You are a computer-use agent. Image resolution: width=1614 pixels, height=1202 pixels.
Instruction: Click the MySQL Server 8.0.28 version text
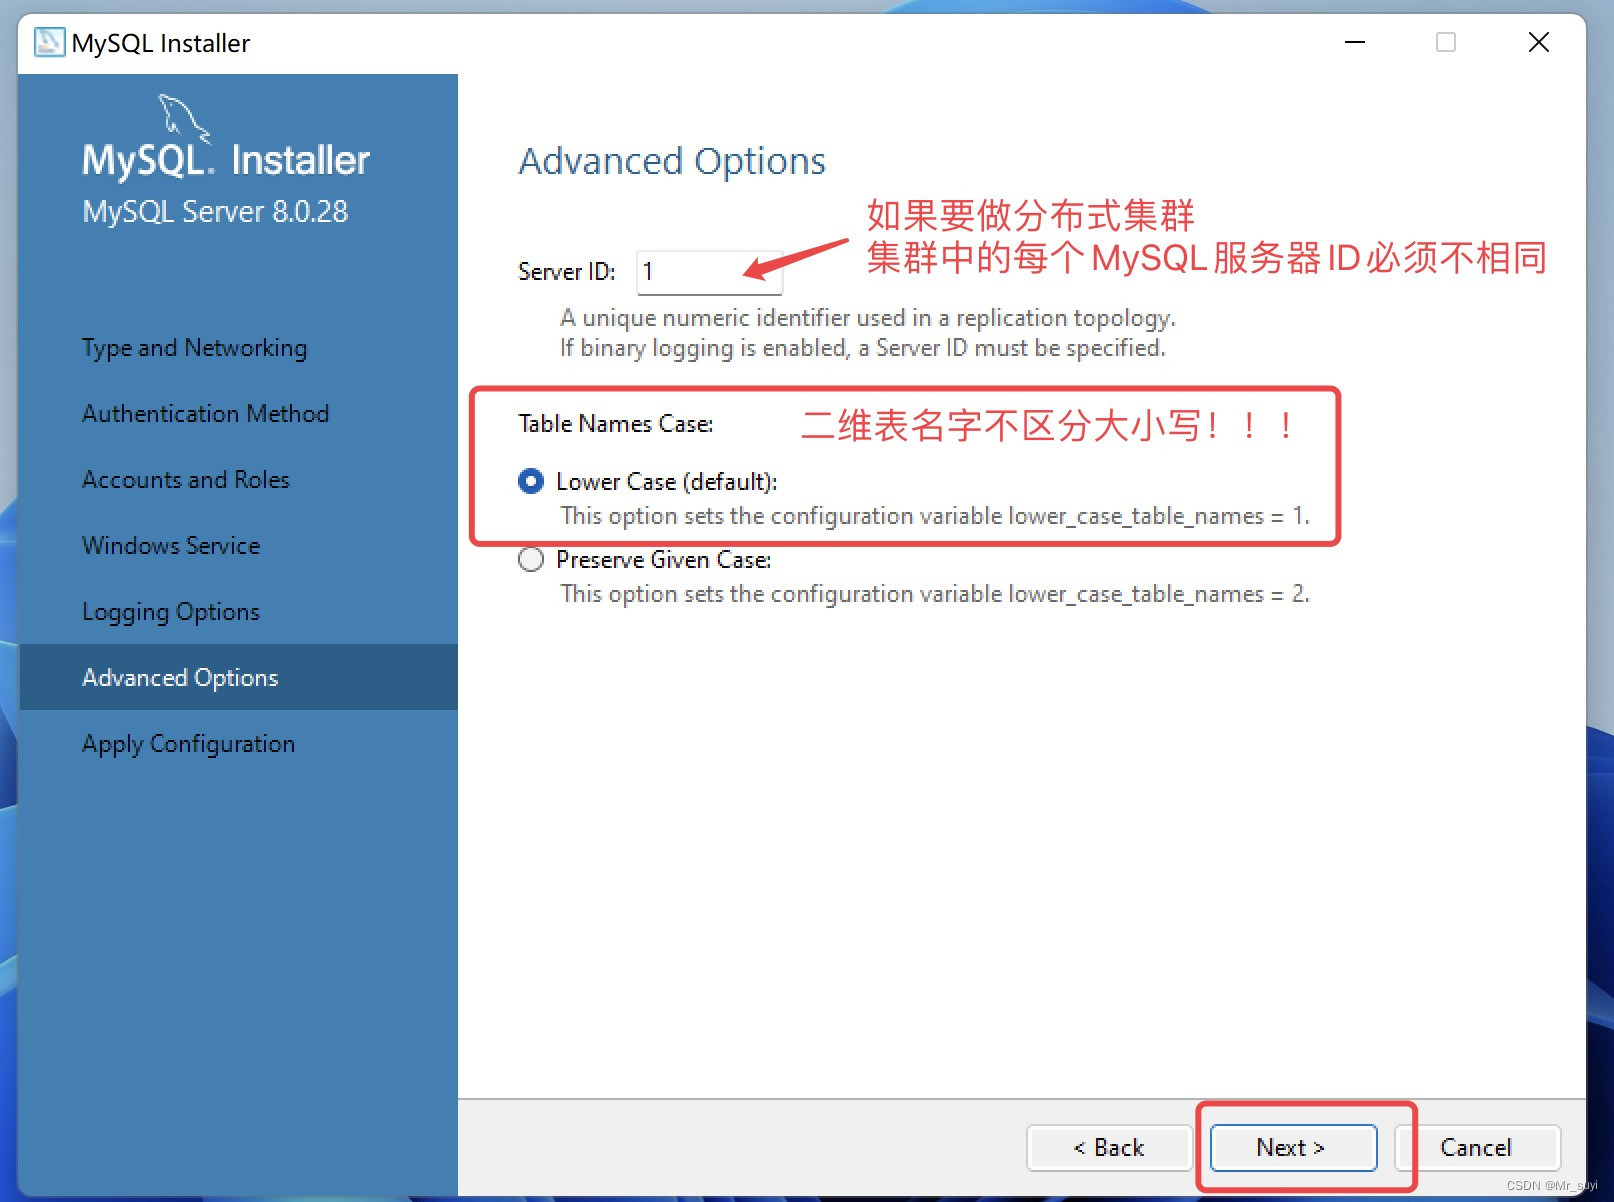coord(215,212)
